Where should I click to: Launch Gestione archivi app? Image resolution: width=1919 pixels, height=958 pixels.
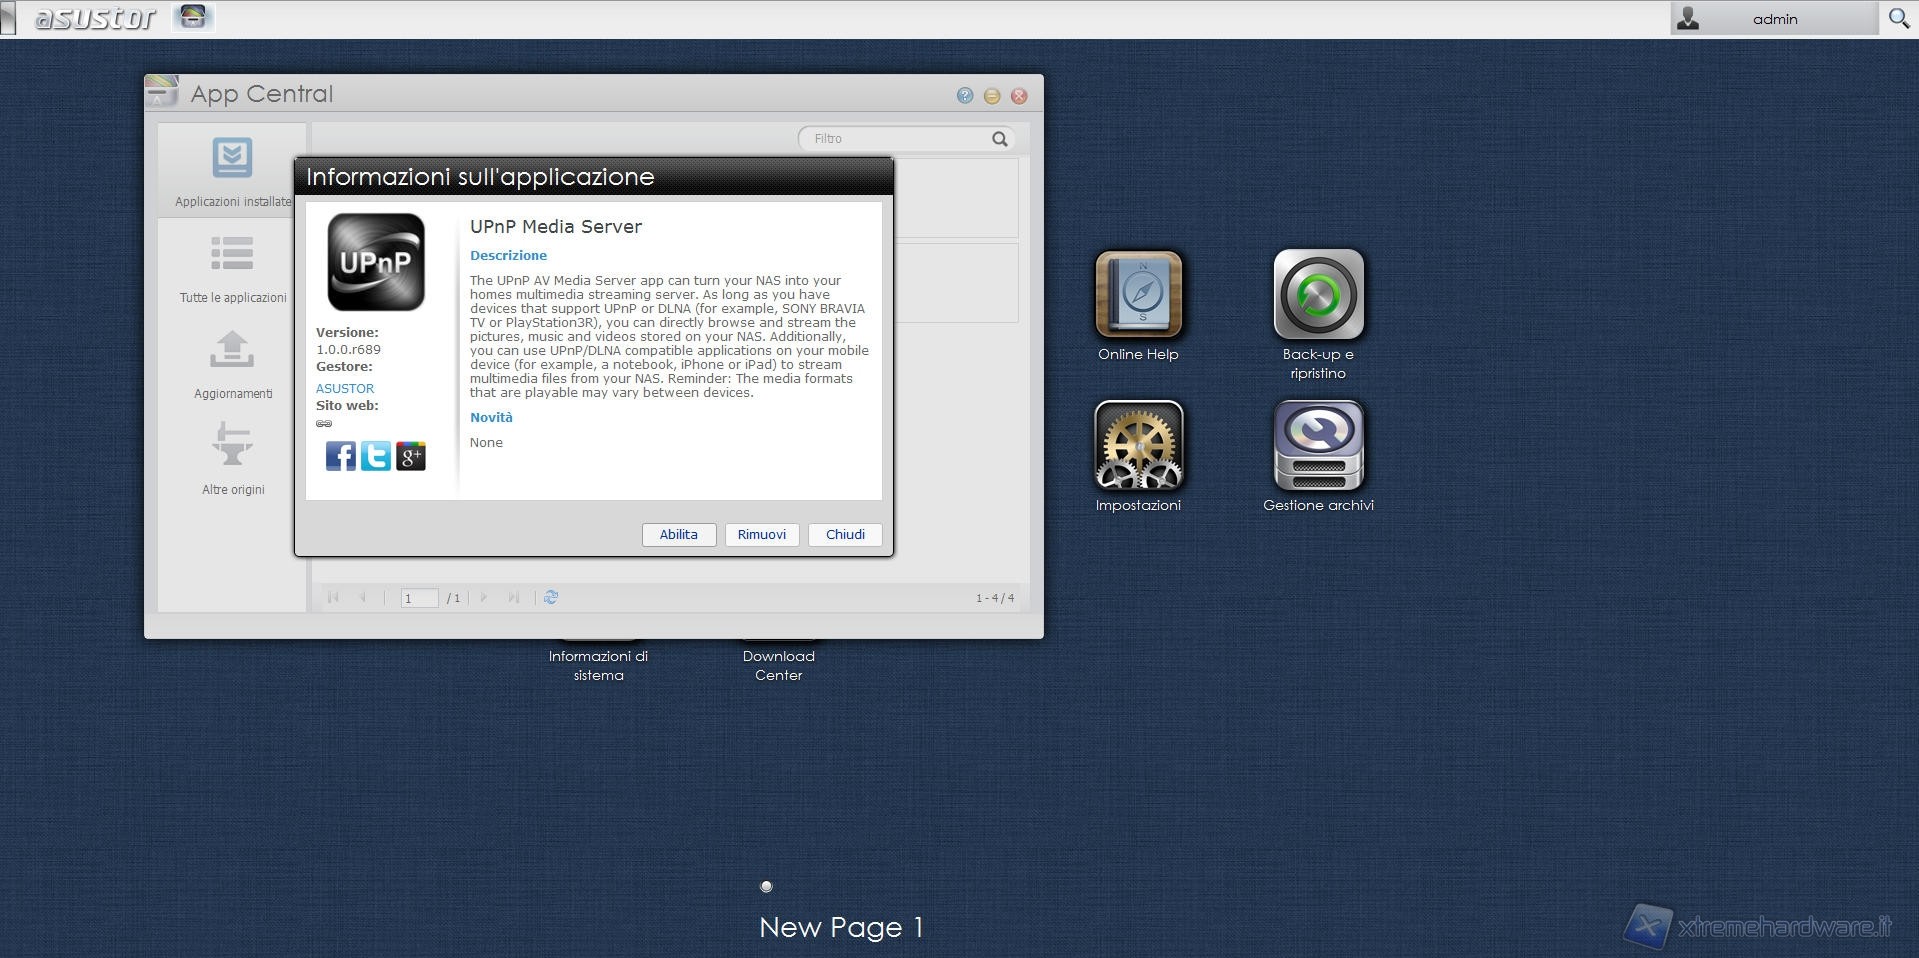pos(1318,446)
